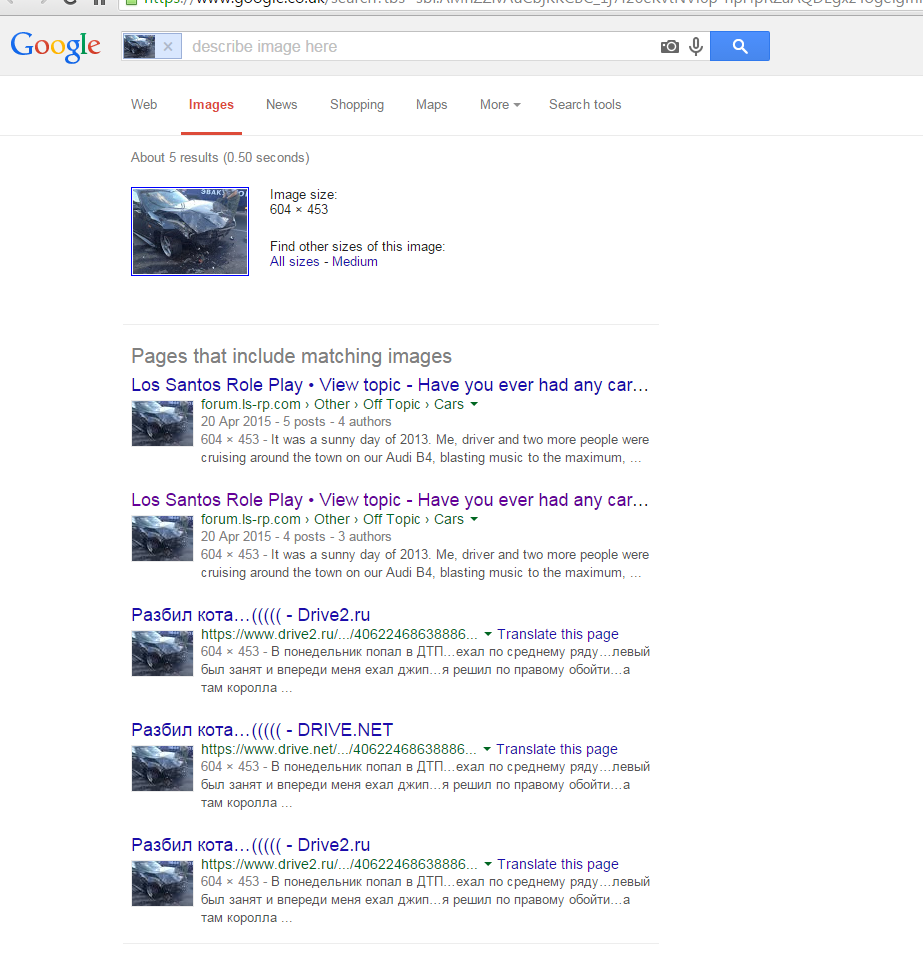Open 'Разбил кота - DRIVE.NET' result
923x954 pixels.
pyautogui.click(x=262, y=729)
